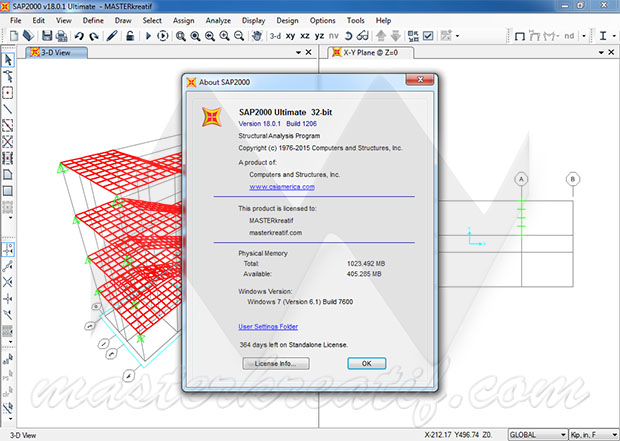This screenshot has height=441, width=620.
Task: Open the Help menu
Action: [383, 21]
